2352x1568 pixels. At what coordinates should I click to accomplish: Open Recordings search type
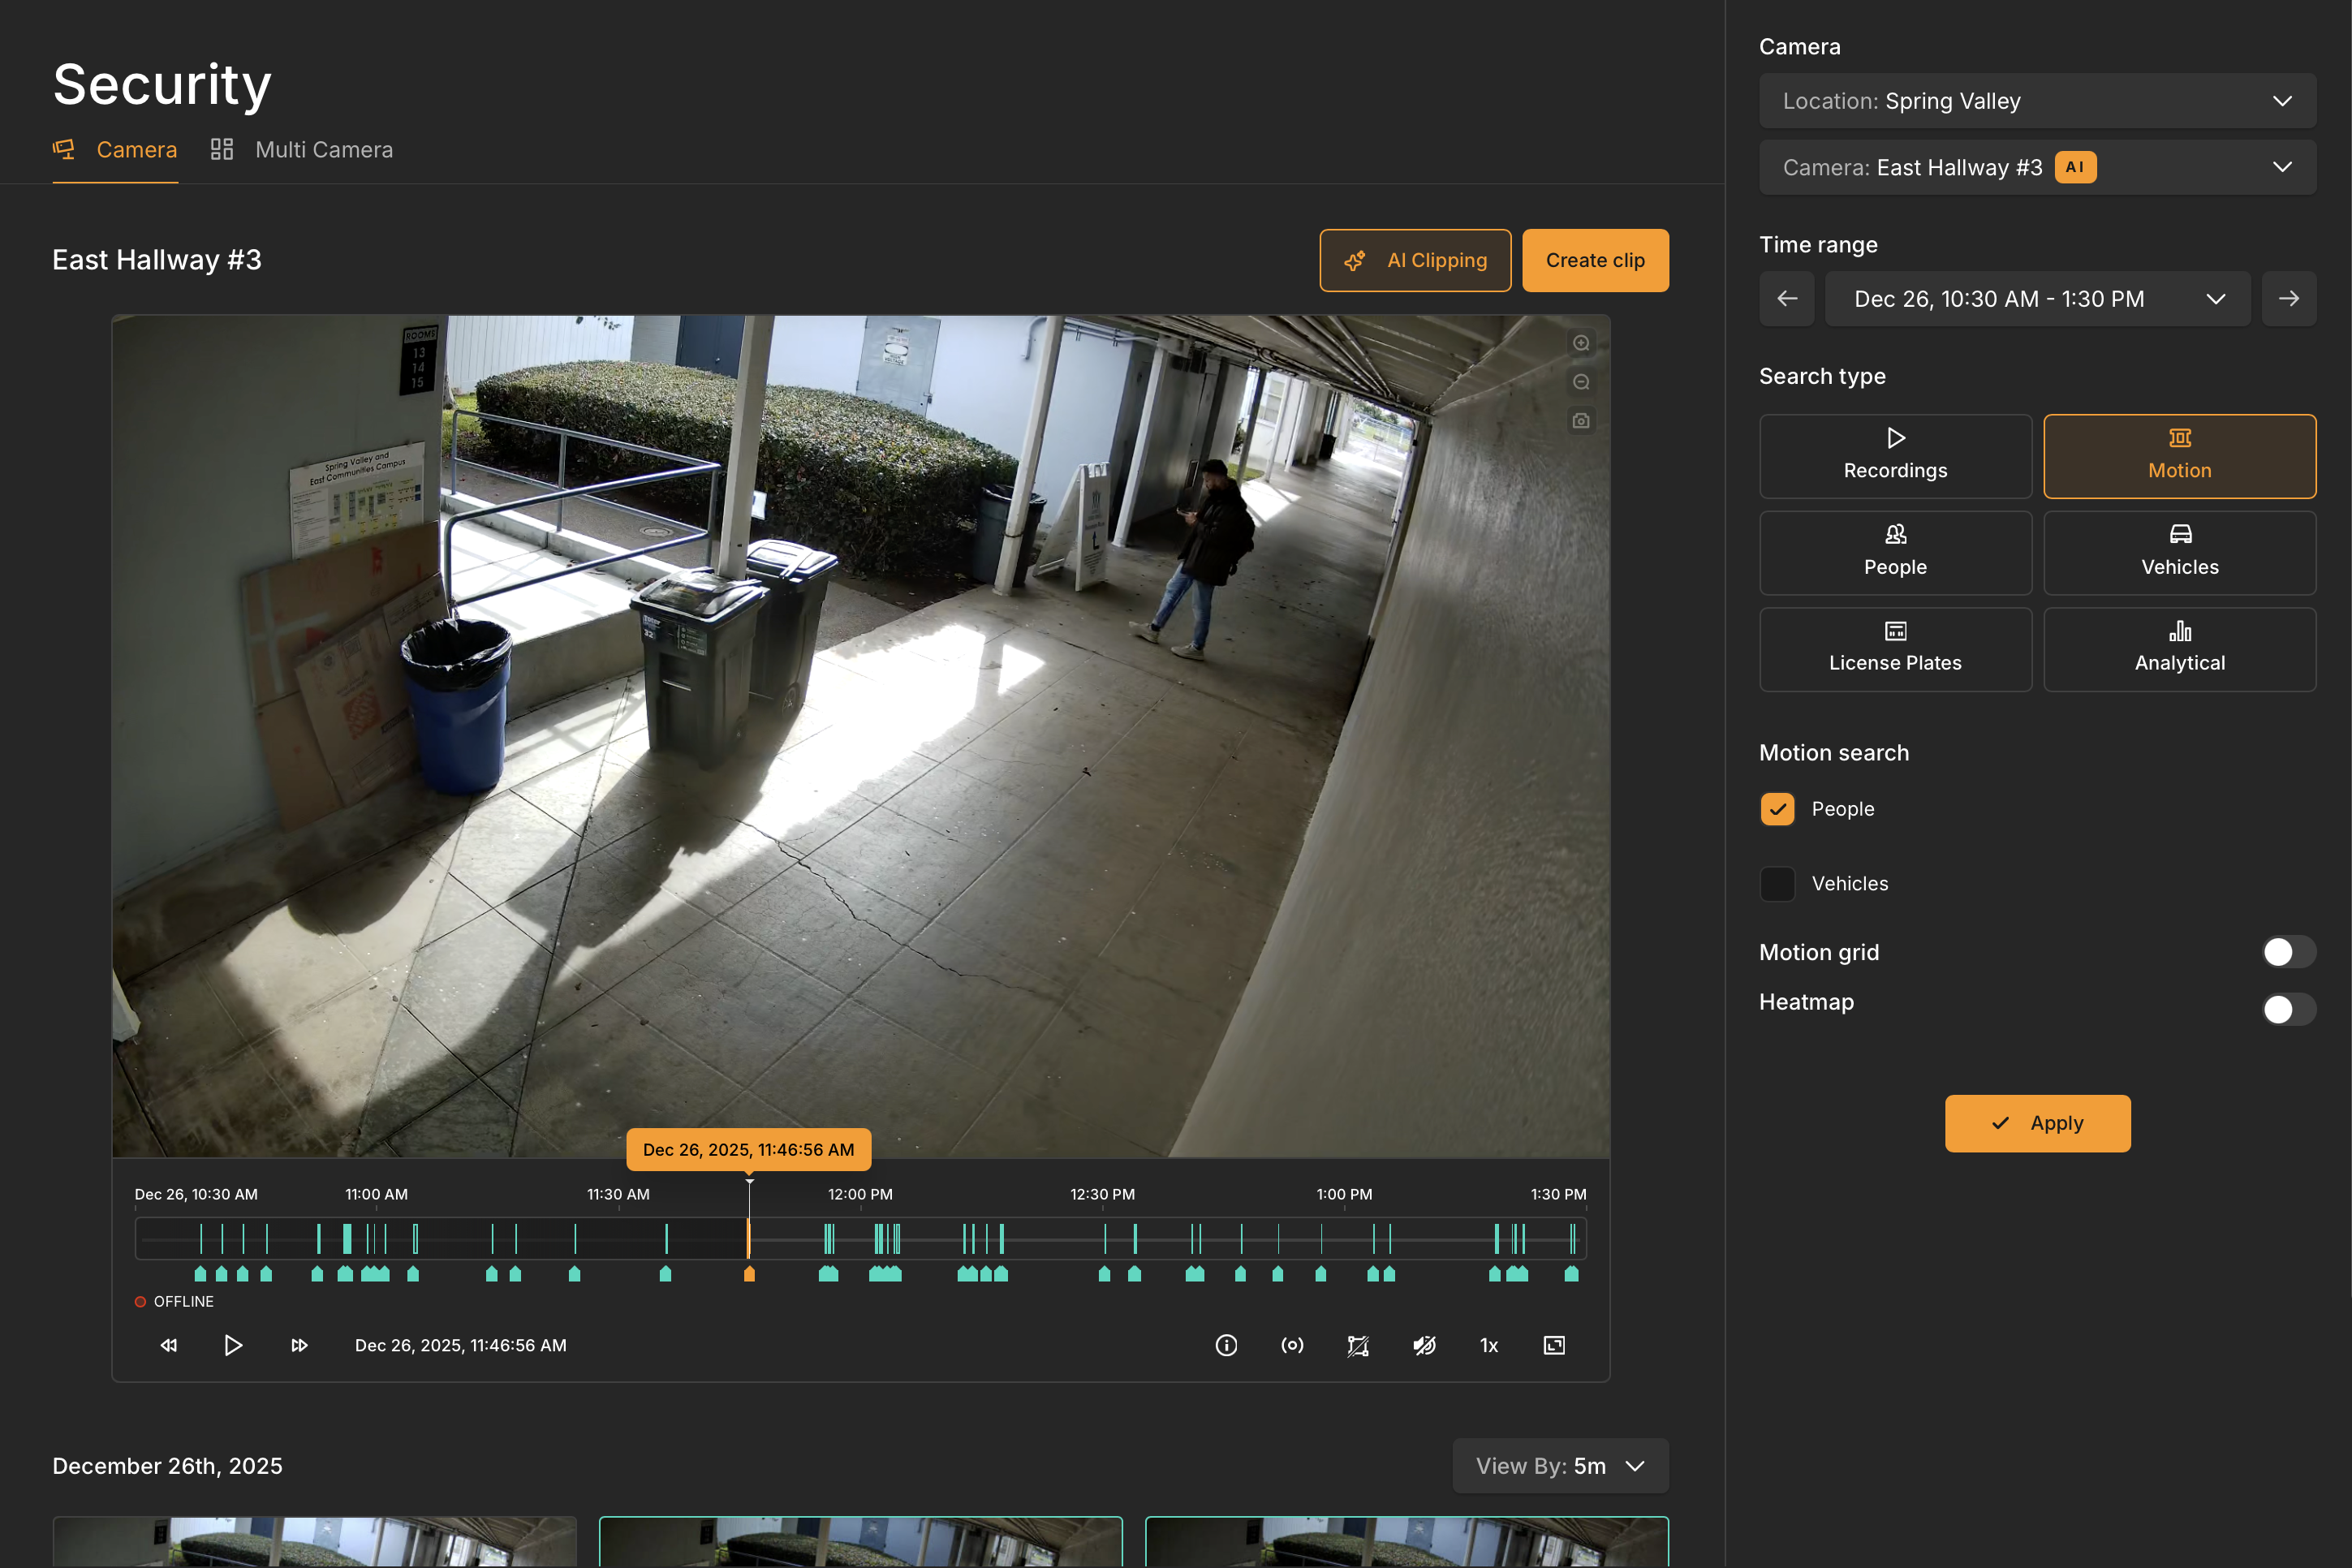point(1894,456)
